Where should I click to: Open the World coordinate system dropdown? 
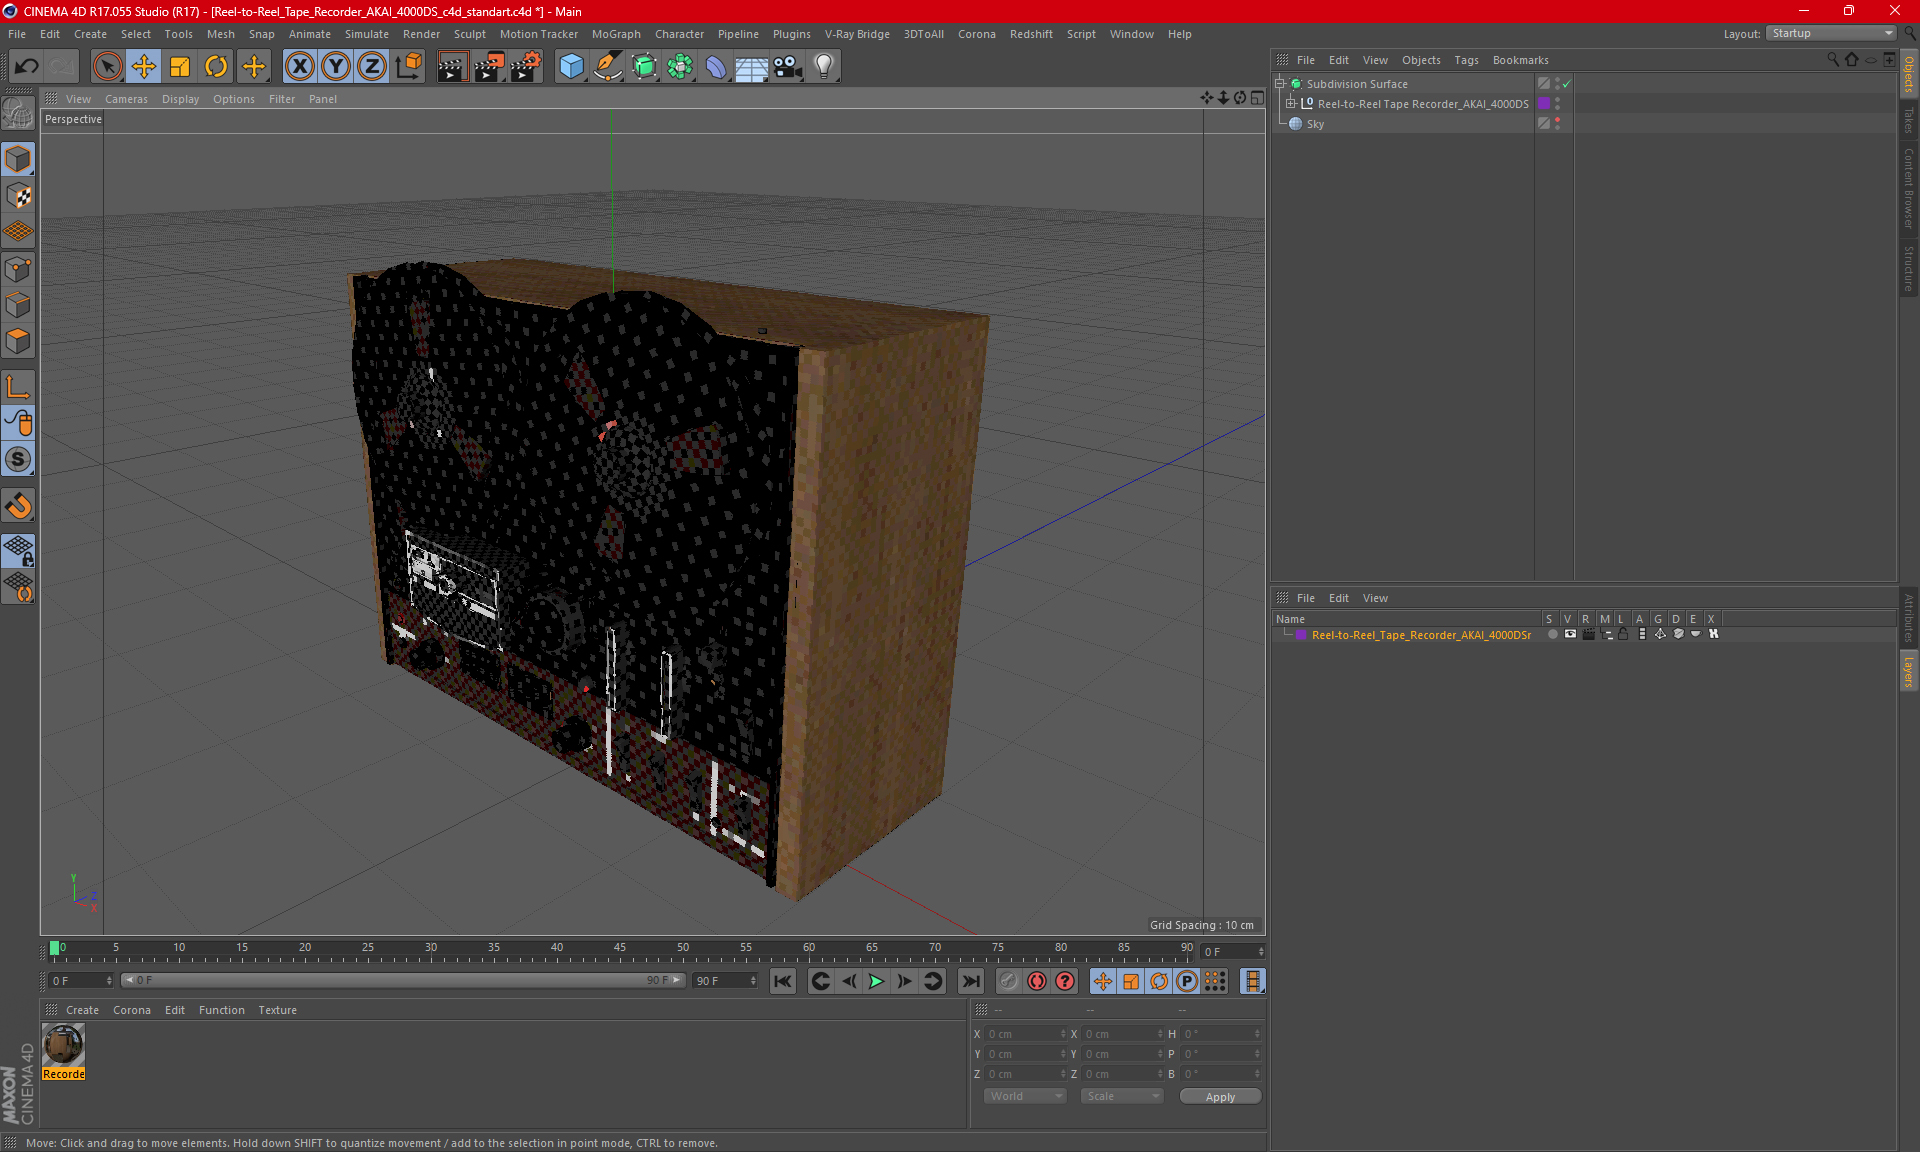(x=1026, y=1096)
